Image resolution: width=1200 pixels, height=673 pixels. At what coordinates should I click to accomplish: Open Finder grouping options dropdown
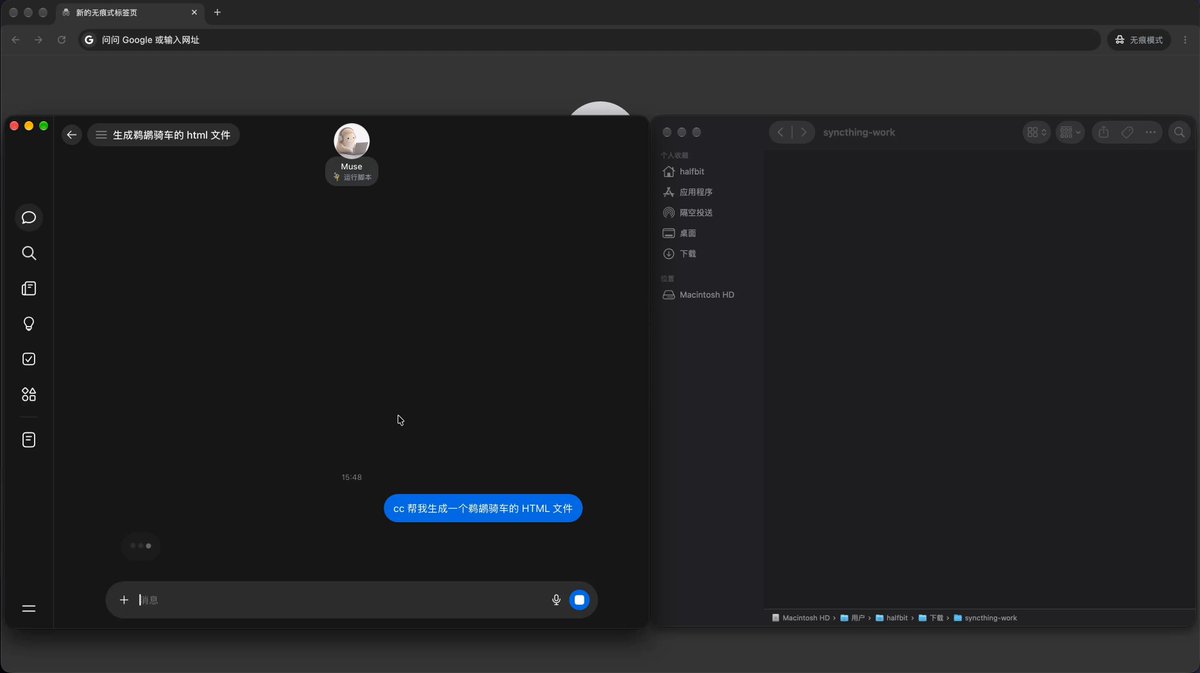pos(1070,132)
